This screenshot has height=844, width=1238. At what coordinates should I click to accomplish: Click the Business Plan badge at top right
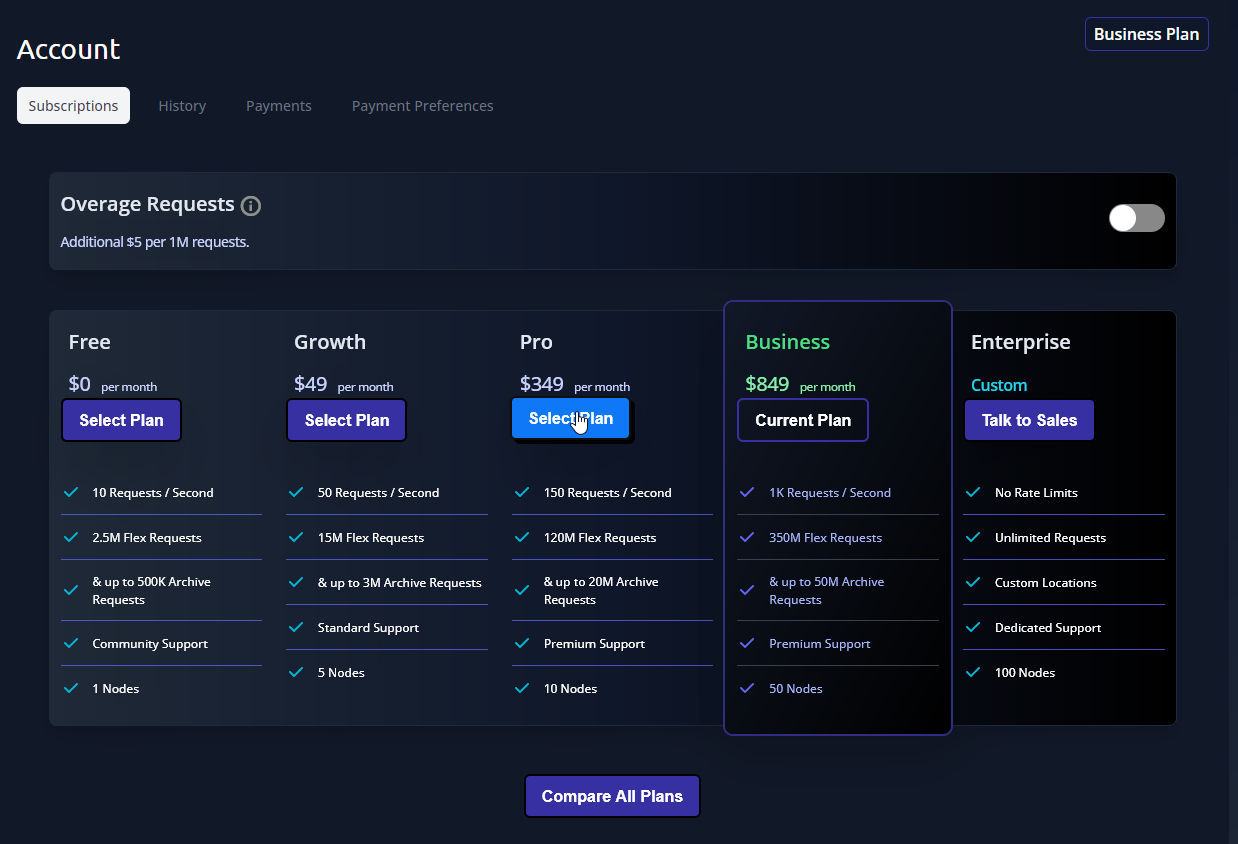tap(1146, 34)
